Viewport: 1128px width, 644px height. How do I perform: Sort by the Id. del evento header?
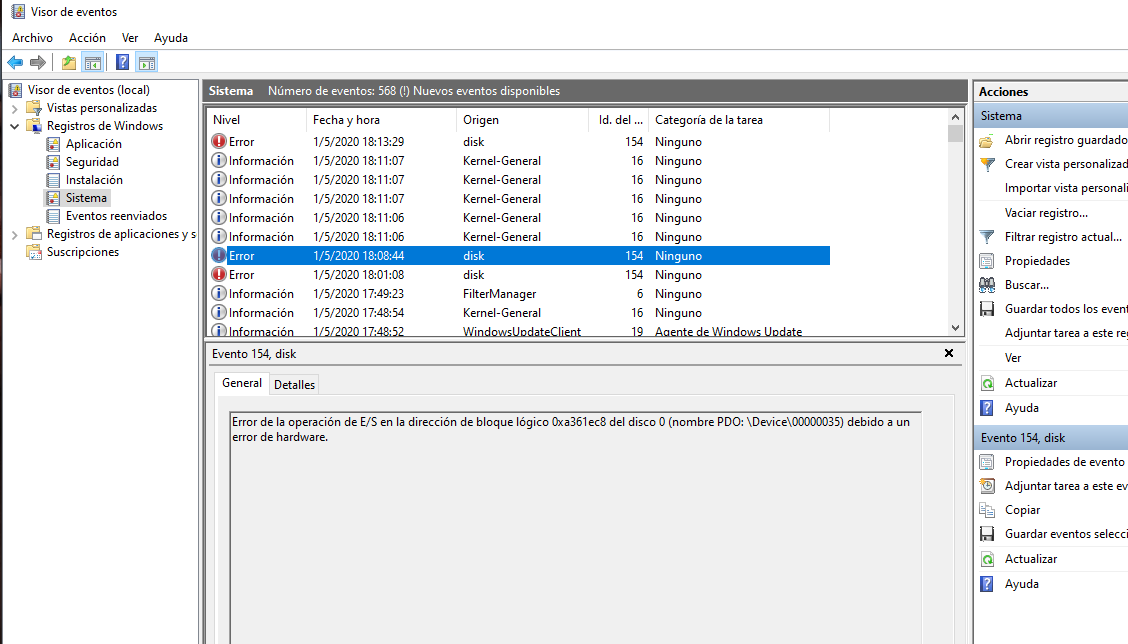[619, 120]
